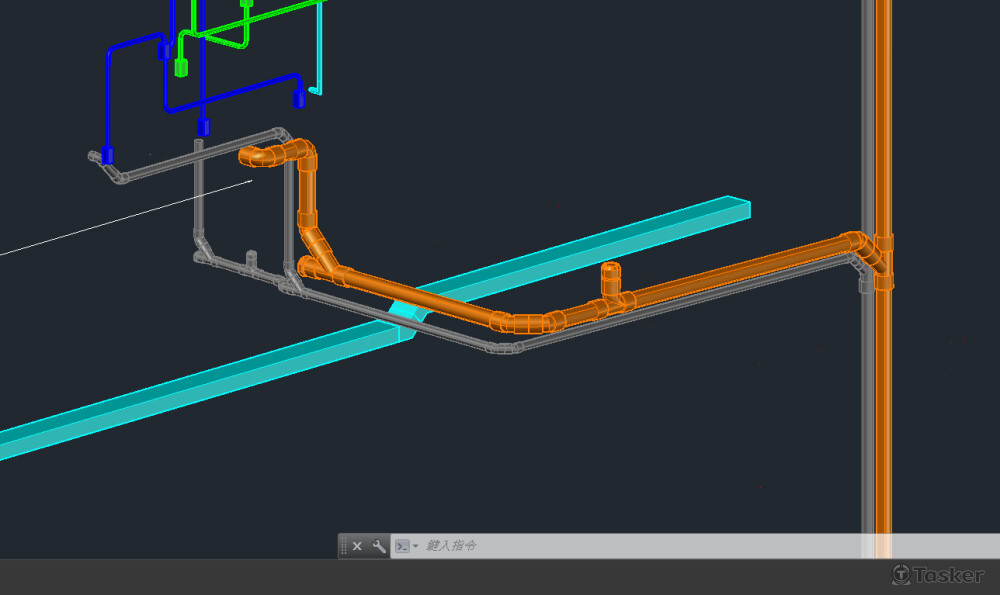Select the thin cyan vertical pipe
Screen dimensions: 1000x595
tap(321, 50)
